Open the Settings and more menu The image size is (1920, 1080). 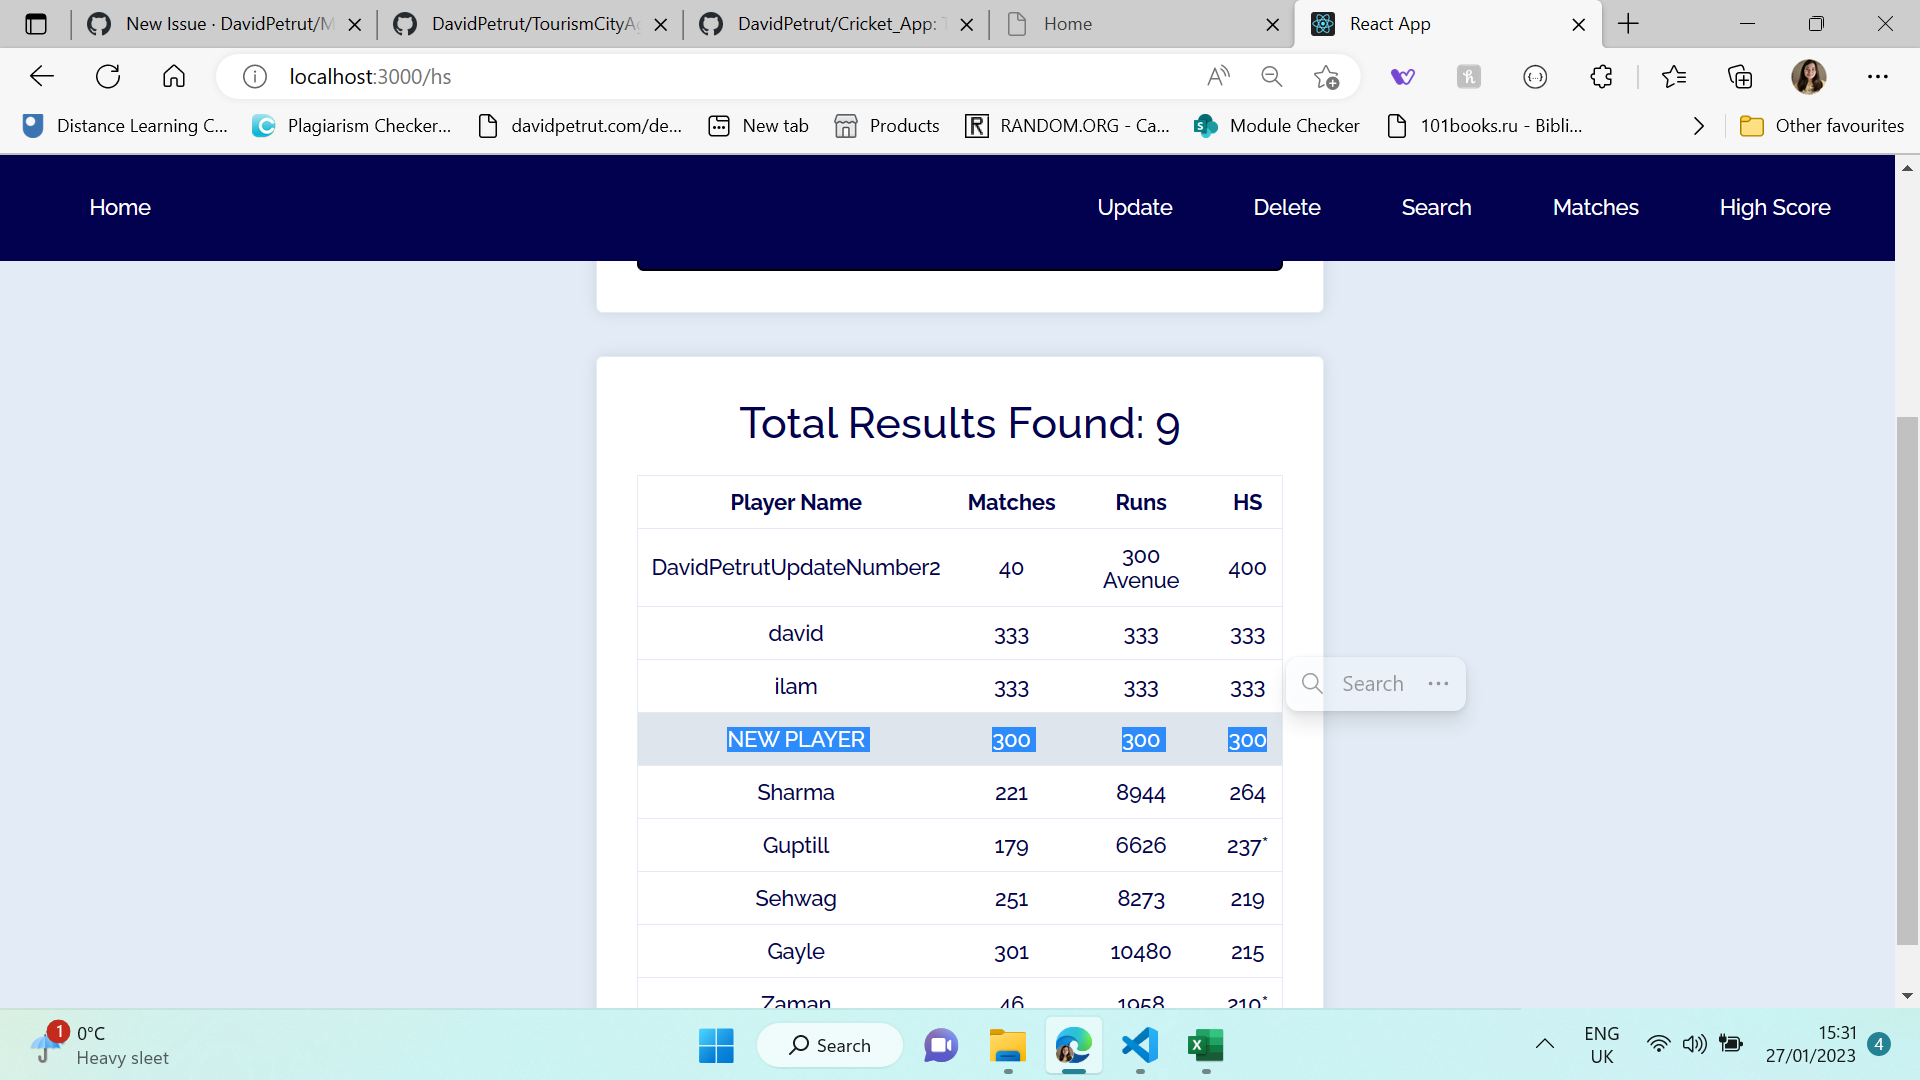click(1878, 76)
